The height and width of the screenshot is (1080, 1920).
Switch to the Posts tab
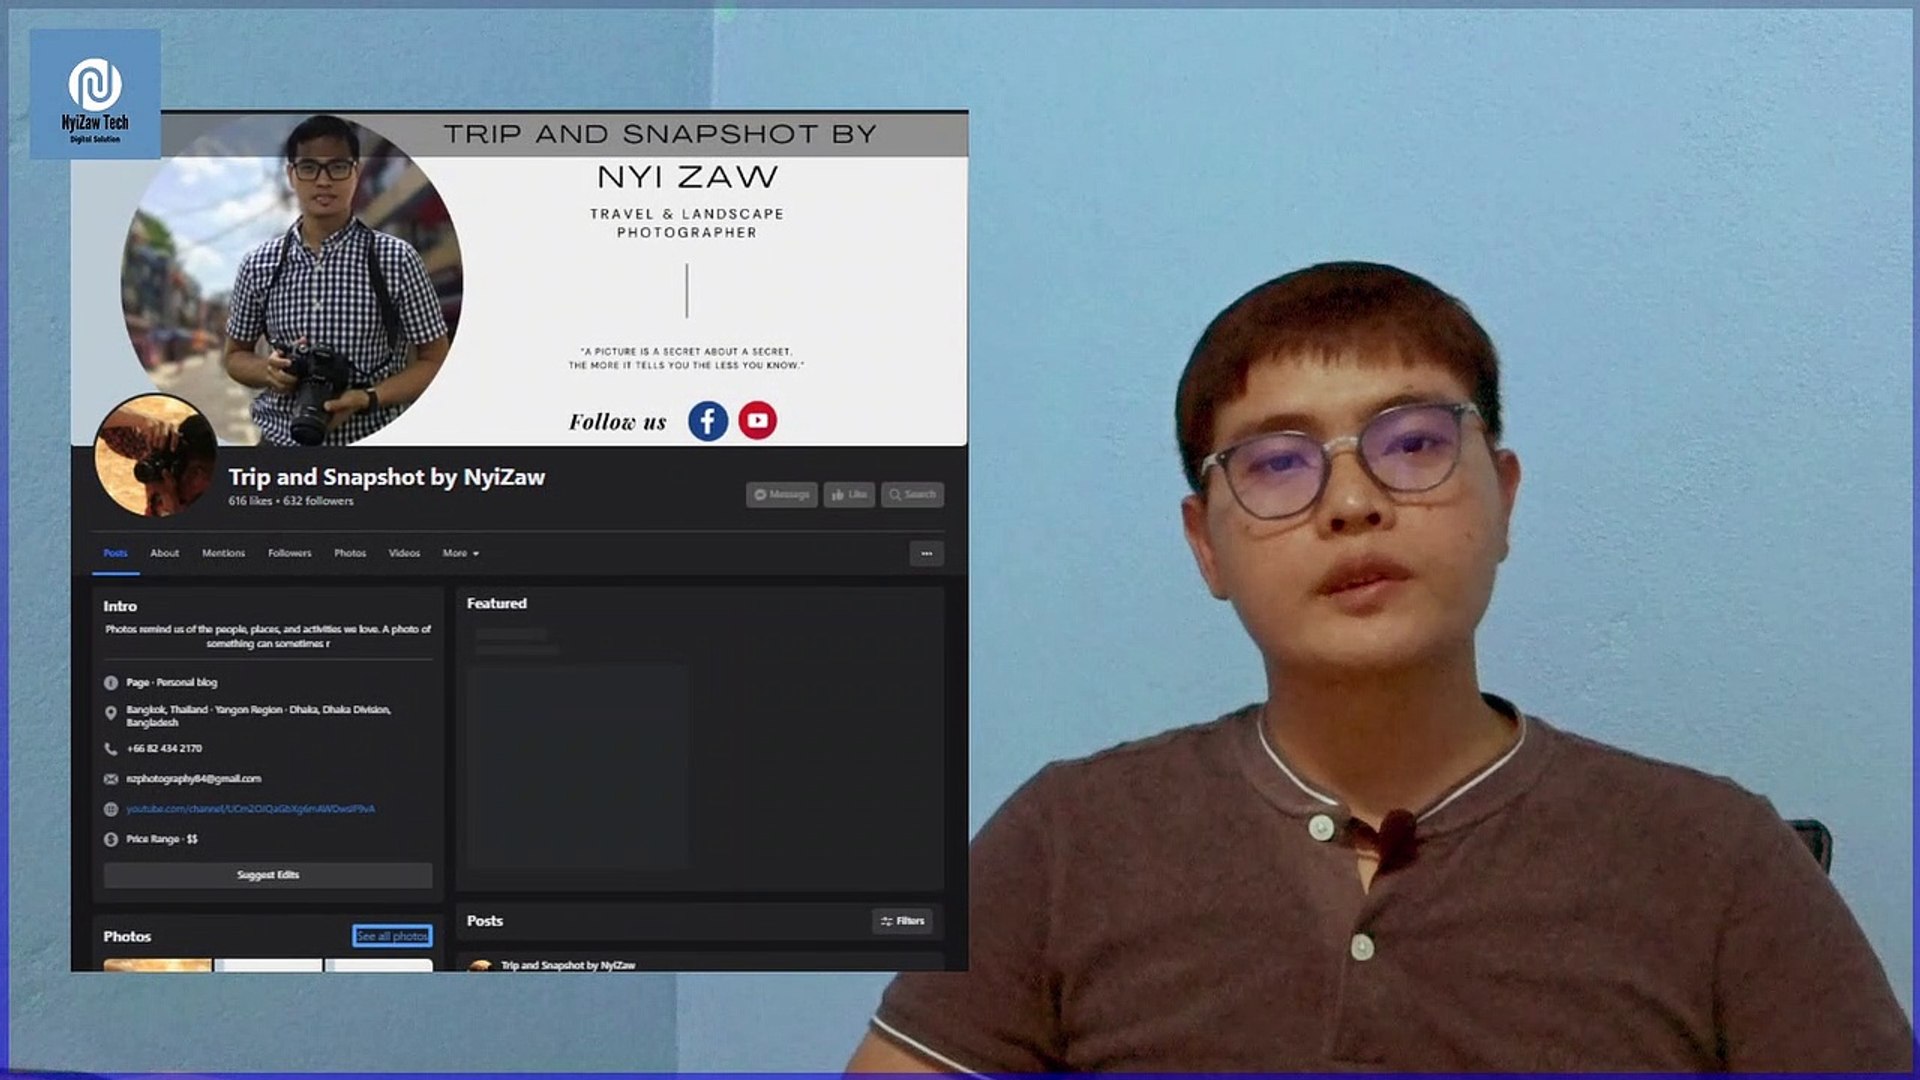click(x=115, y=553)
